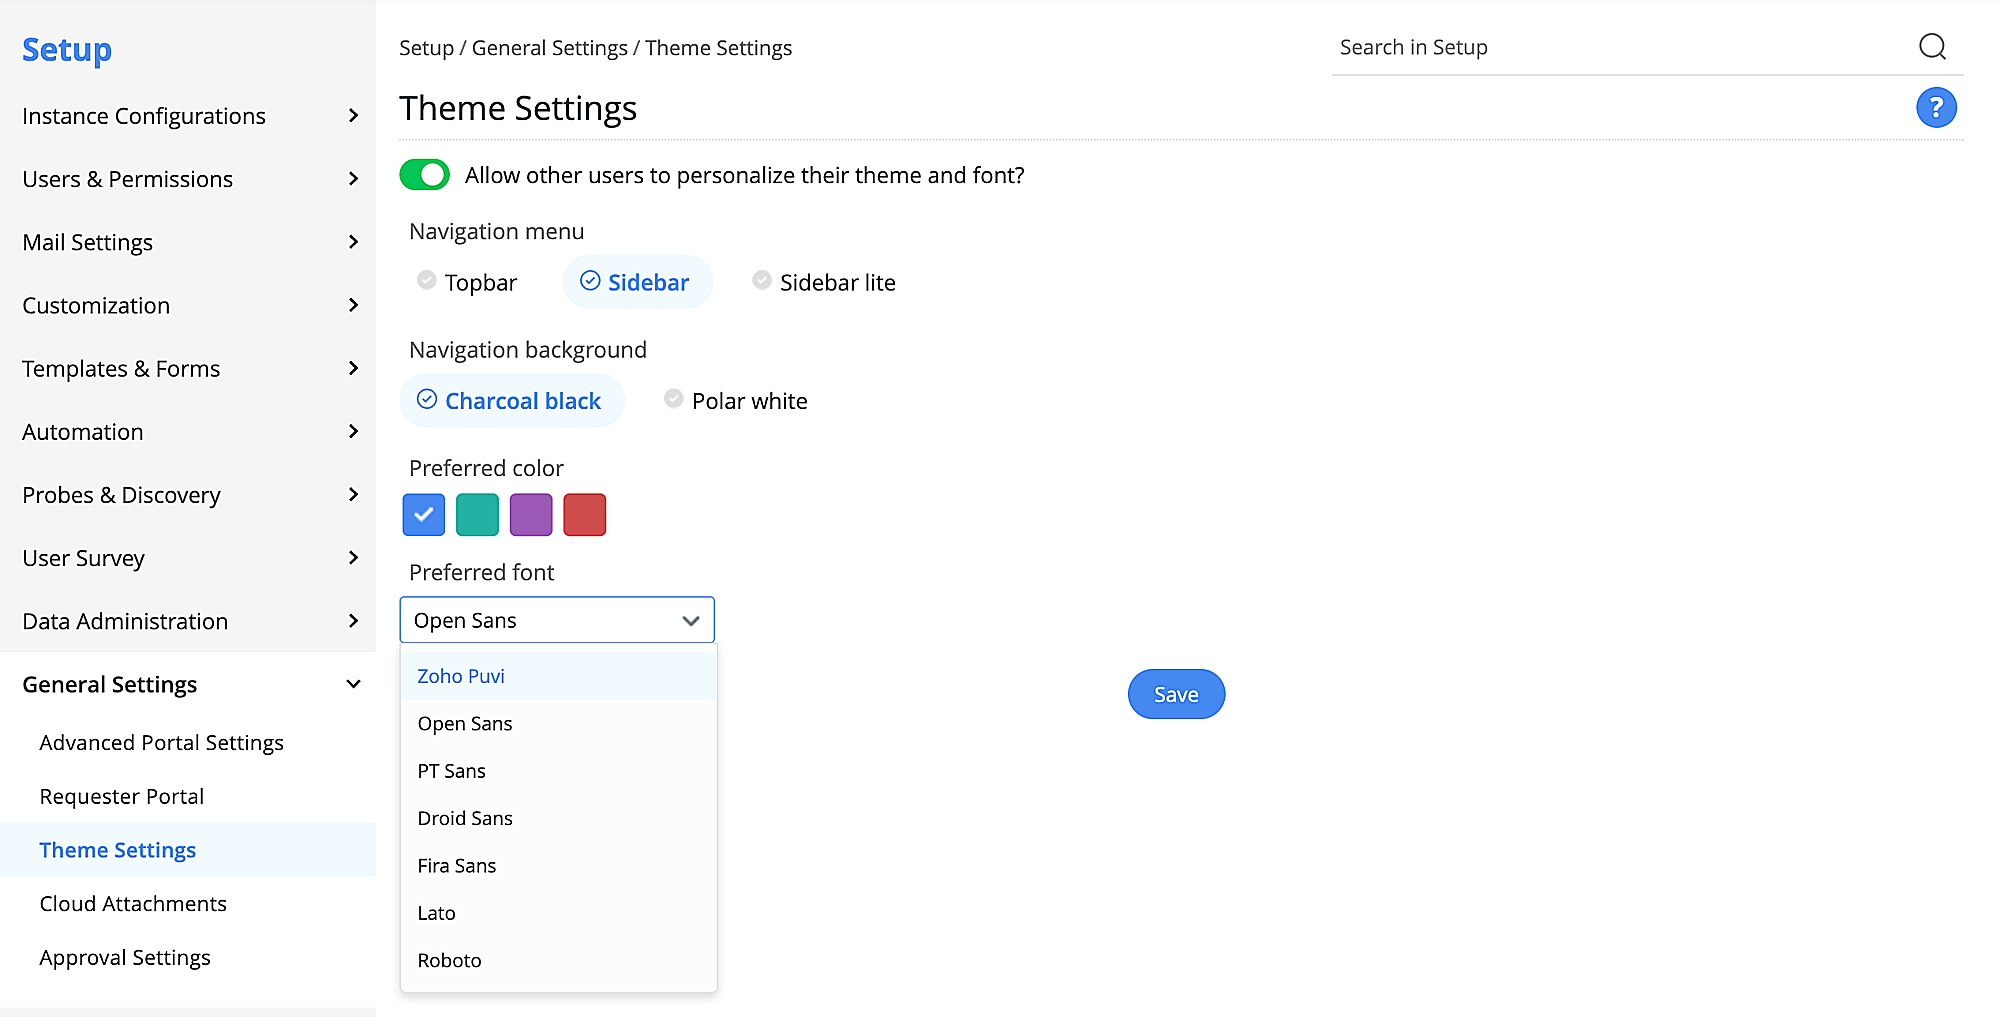The height and width of the screenshot is (1017, 2000).
Task: Collapse General Settings chevron arrow
Action: coord(353,684)
